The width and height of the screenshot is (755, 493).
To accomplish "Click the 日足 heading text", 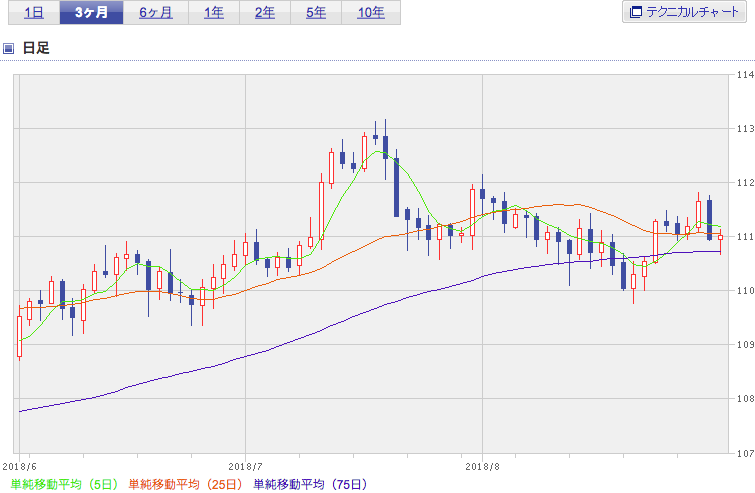I will (36, 48).
